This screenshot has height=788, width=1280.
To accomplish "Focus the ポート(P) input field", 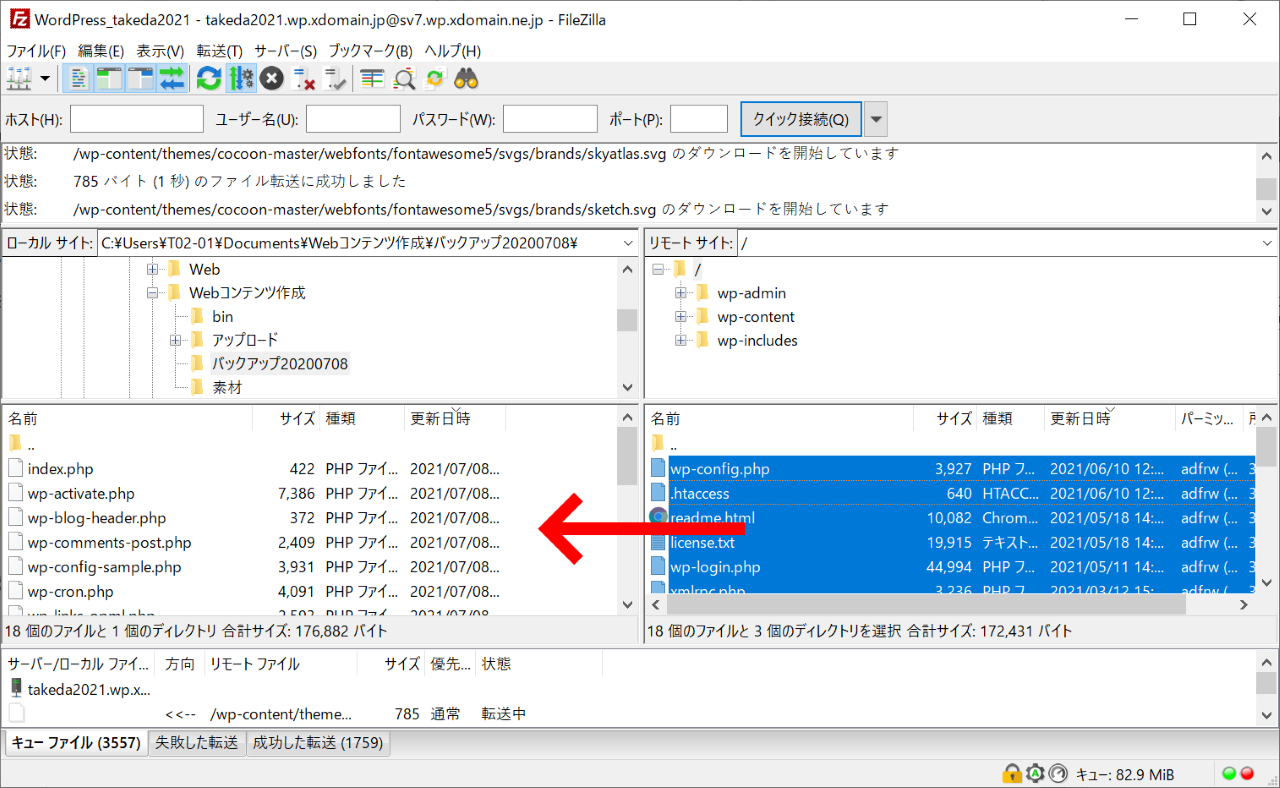I will (699, 119).
